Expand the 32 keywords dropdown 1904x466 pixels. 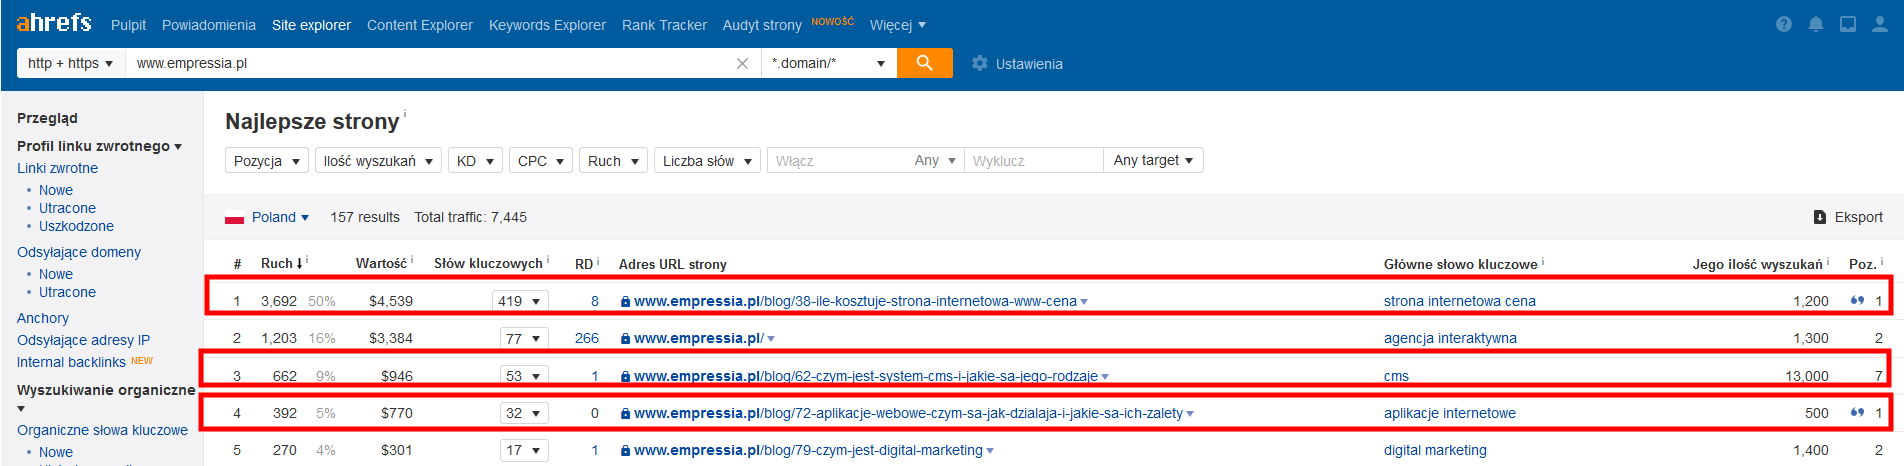point(524,413)
